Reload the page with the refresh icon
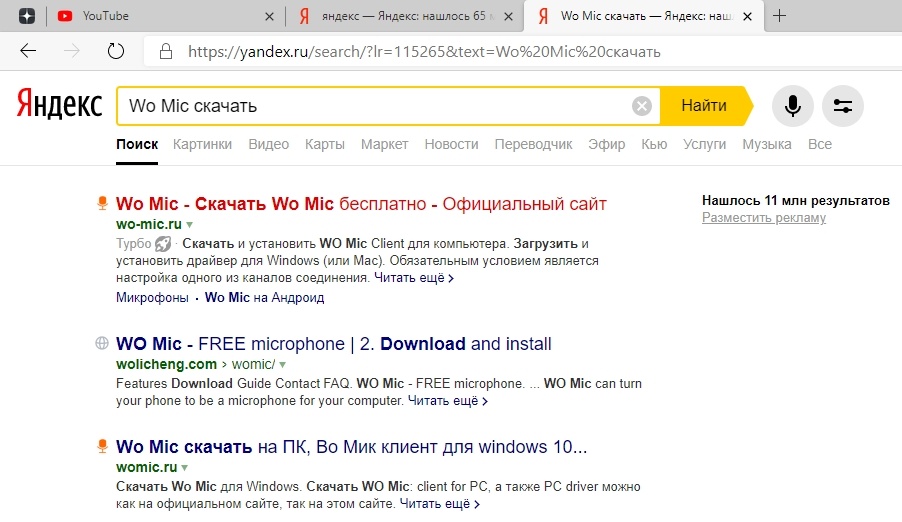Image resolution: width=902 pixels, height=522 pixels. click(116, 51)
